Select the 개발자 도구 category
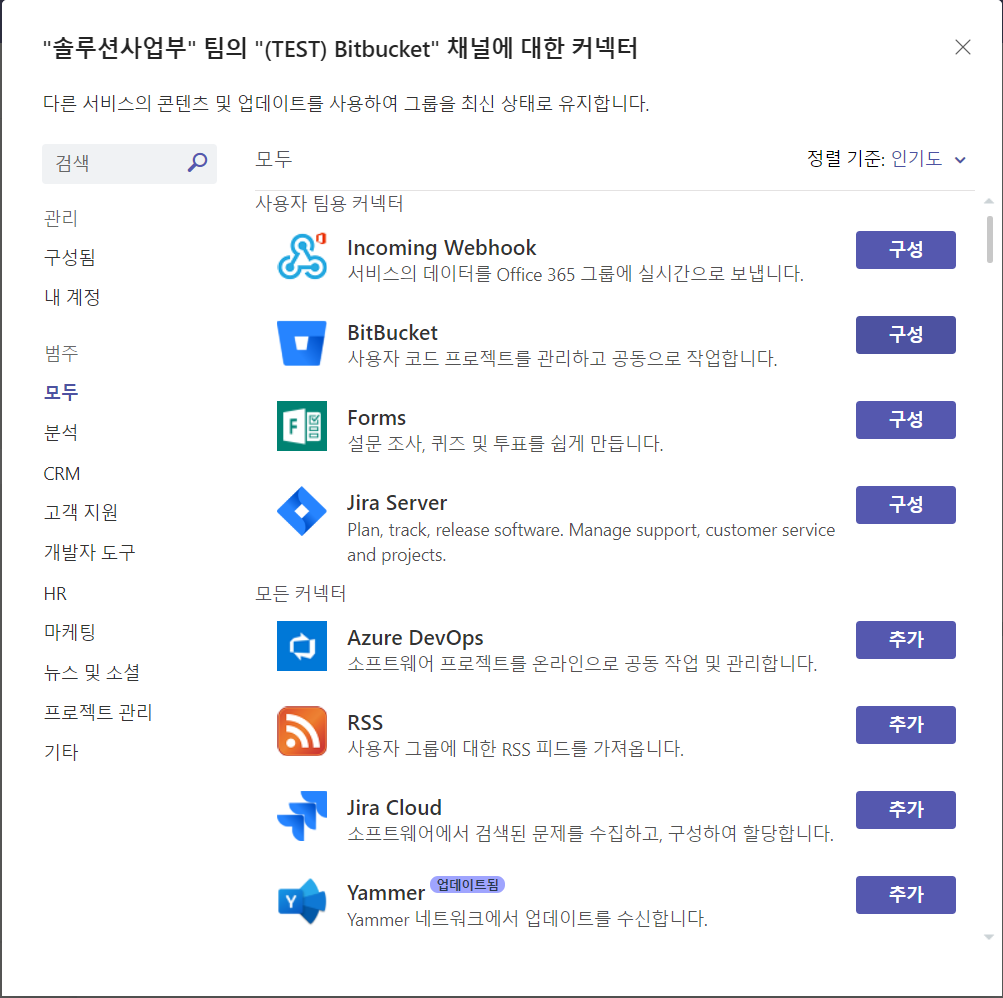Viewport: 1003px width, 998px height. (90, 552)
